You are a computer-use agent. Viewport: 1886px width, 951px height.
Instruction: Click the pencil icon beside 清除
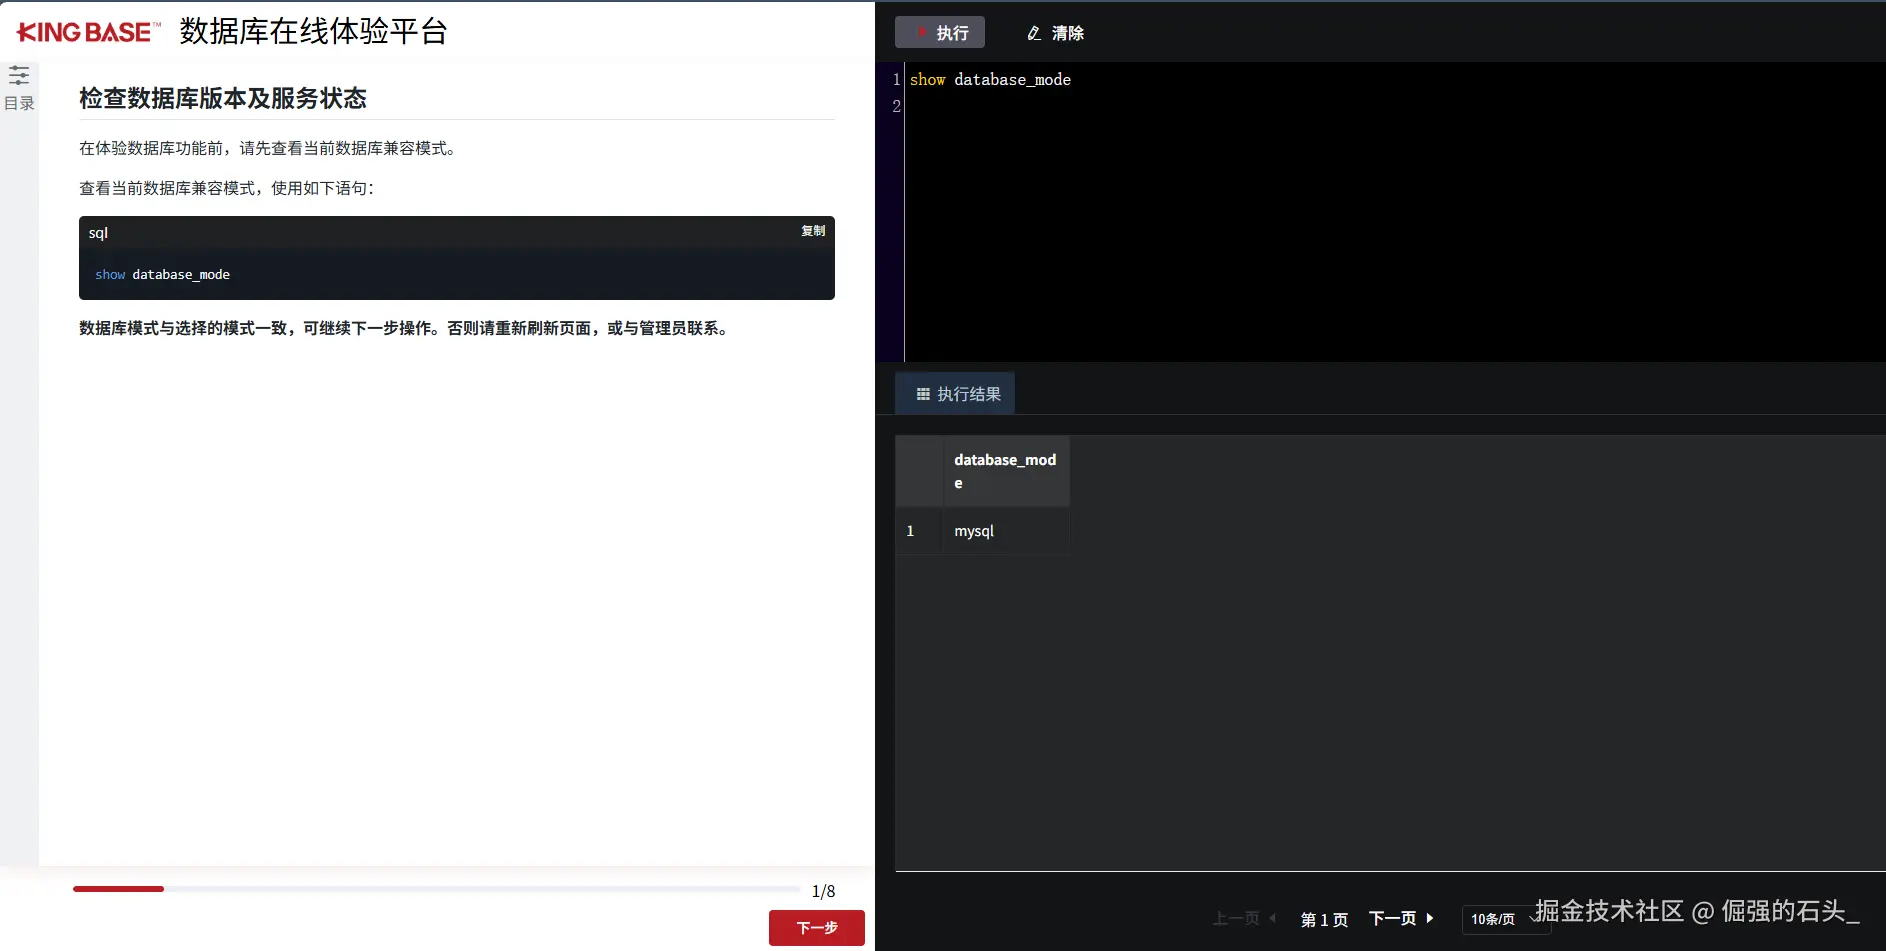point(1033,33)
